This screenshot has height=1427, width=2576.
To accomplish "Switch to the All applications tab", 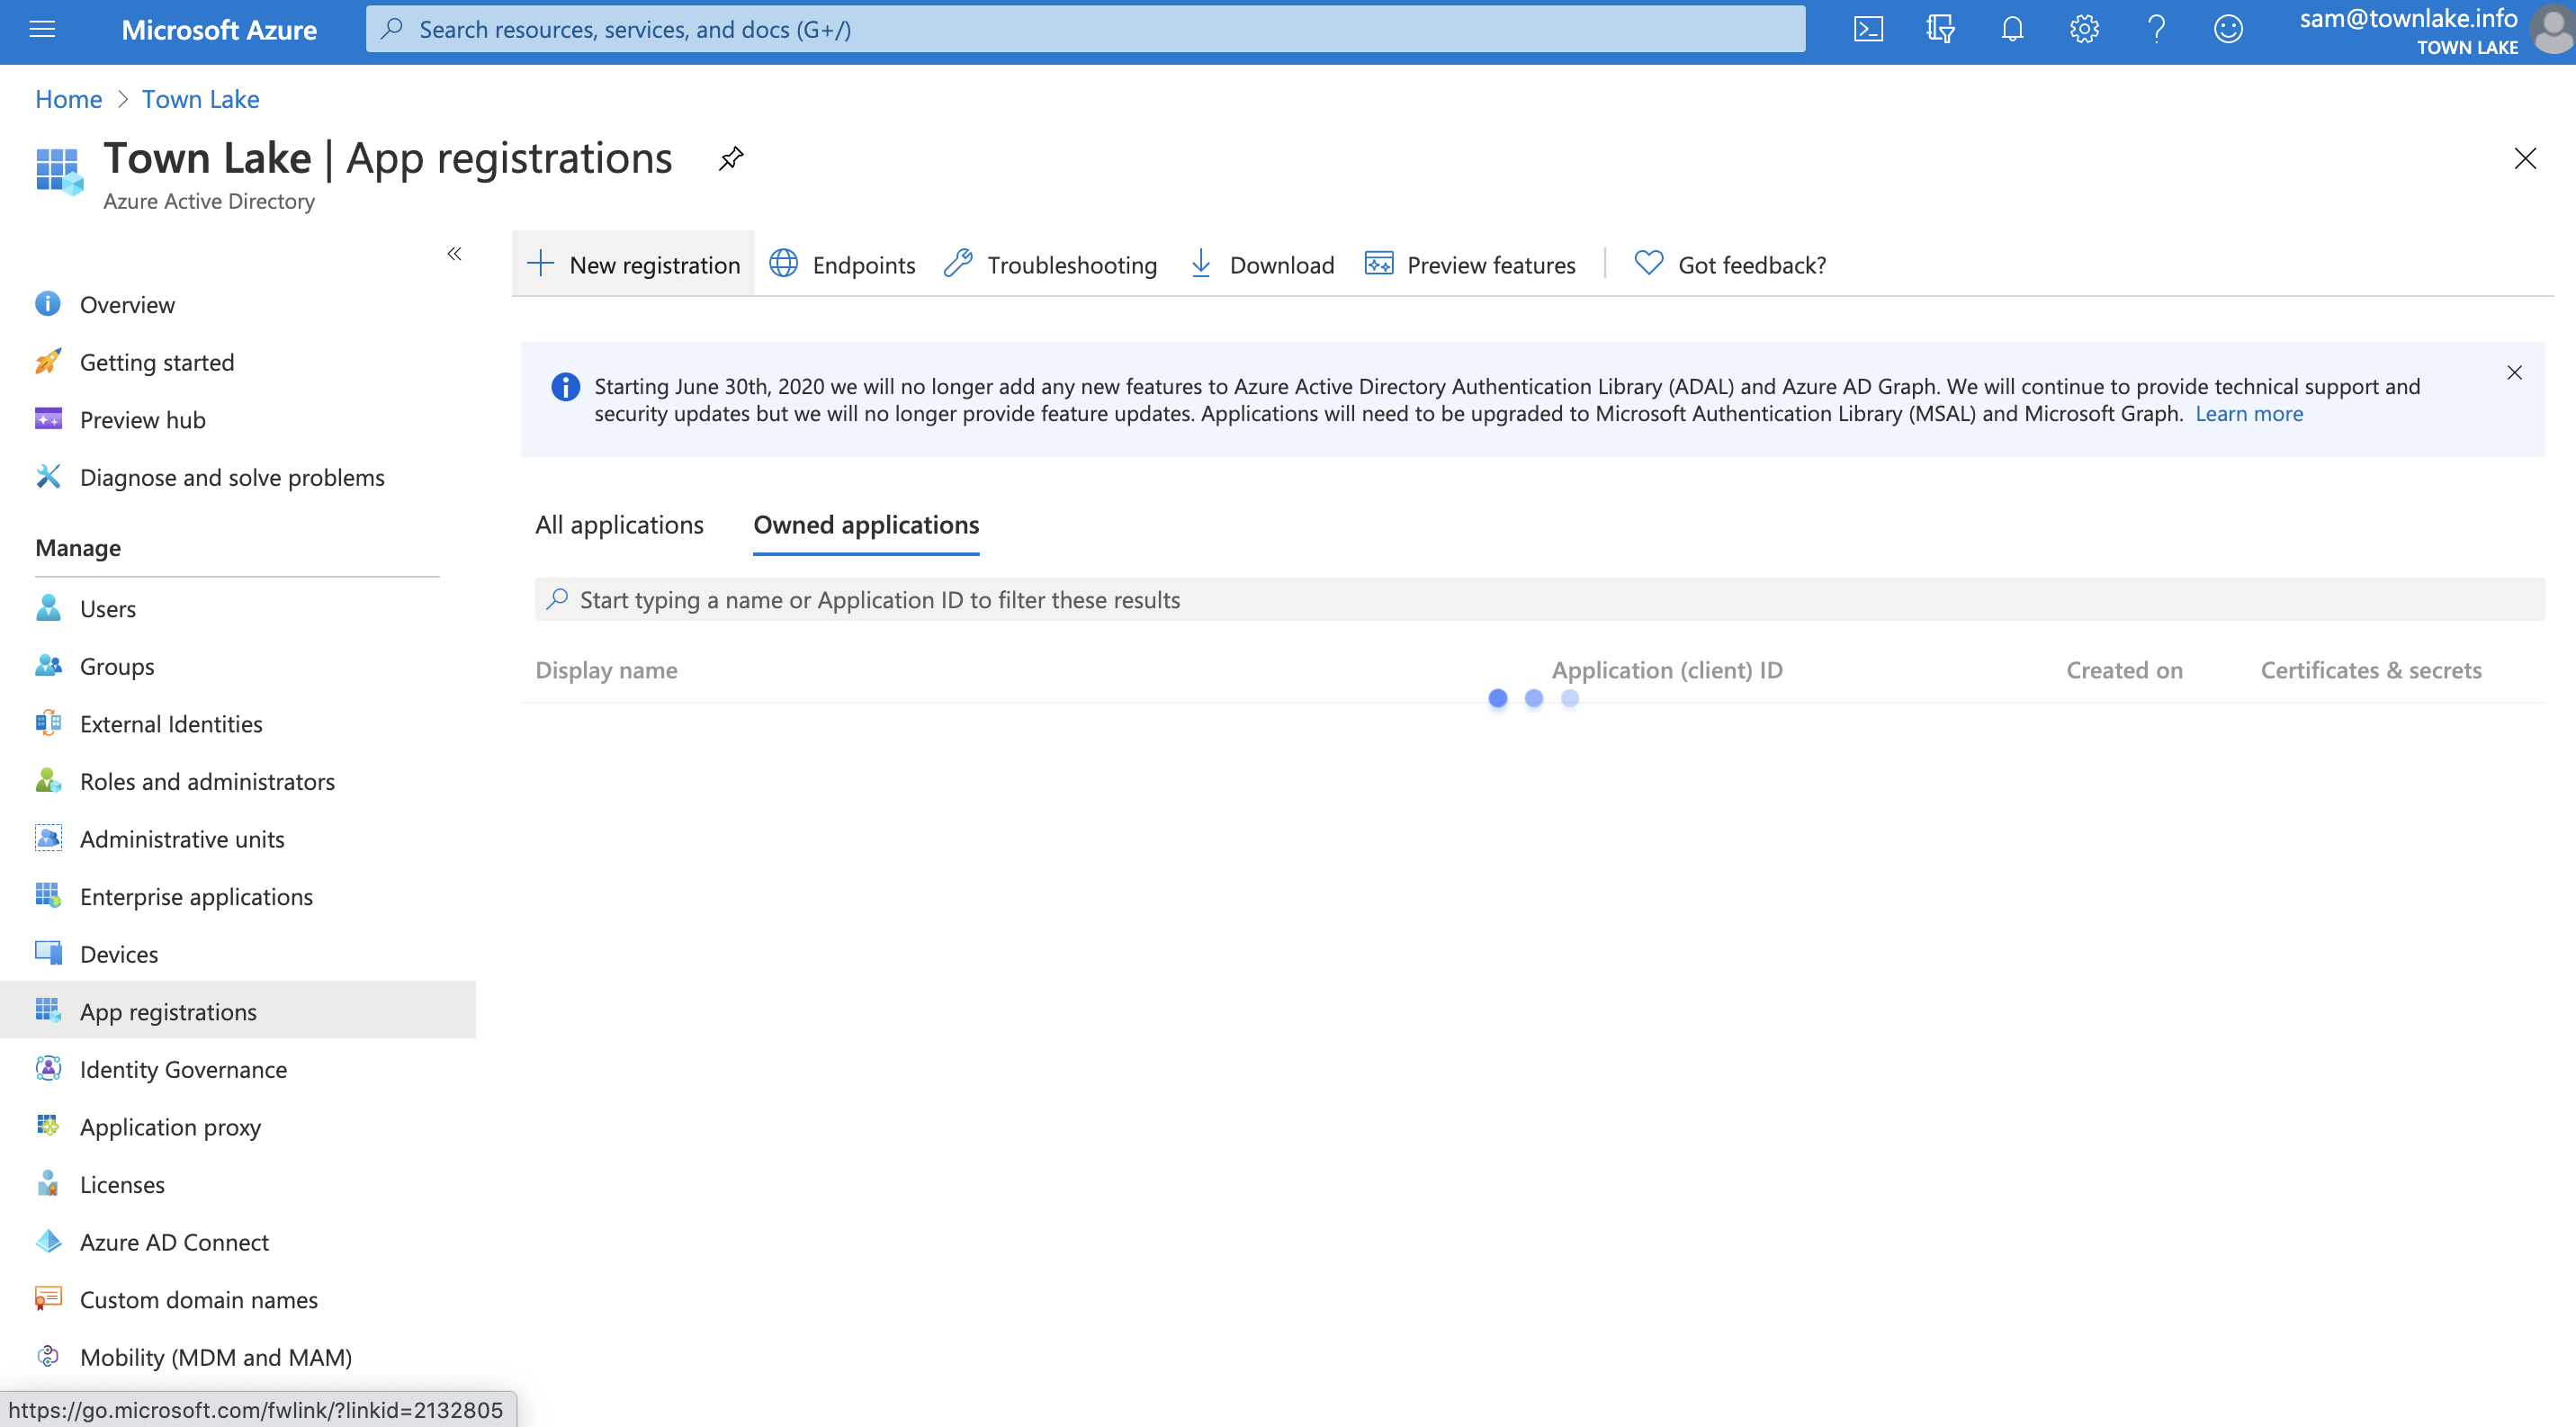I will (619, 524).
